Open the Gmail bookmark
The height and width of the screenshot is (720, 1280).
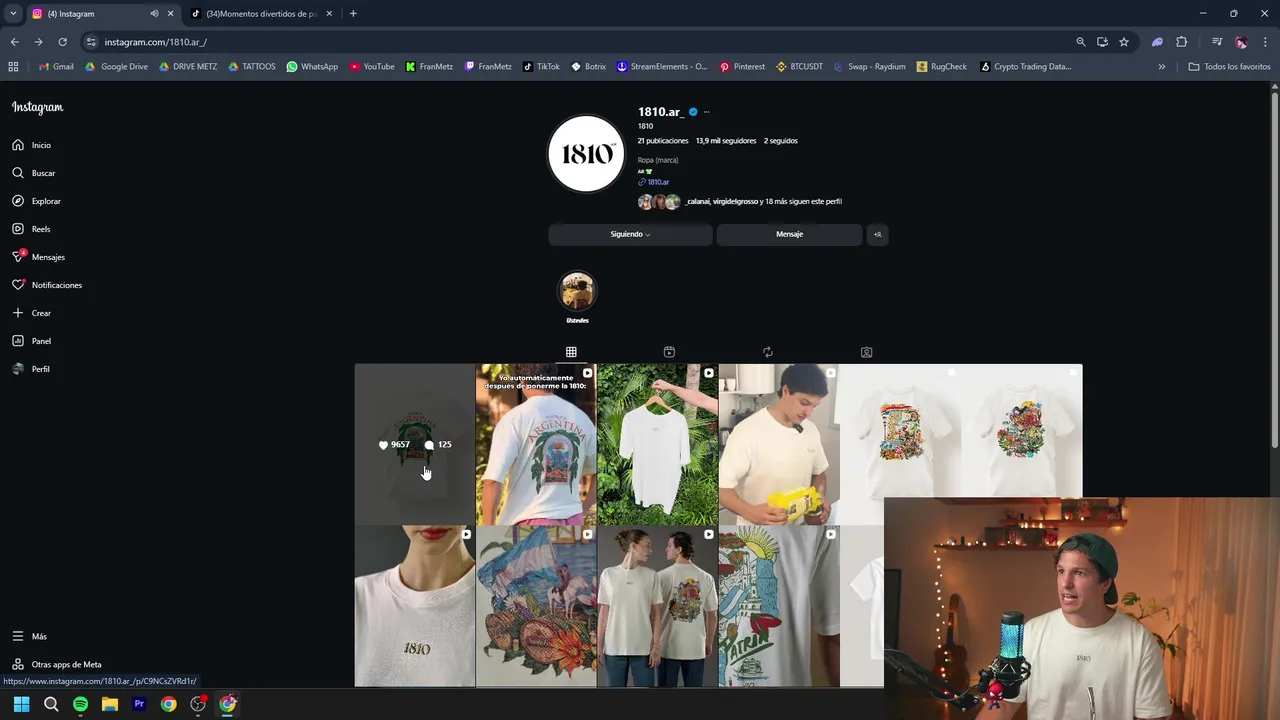tap(56, 67)
